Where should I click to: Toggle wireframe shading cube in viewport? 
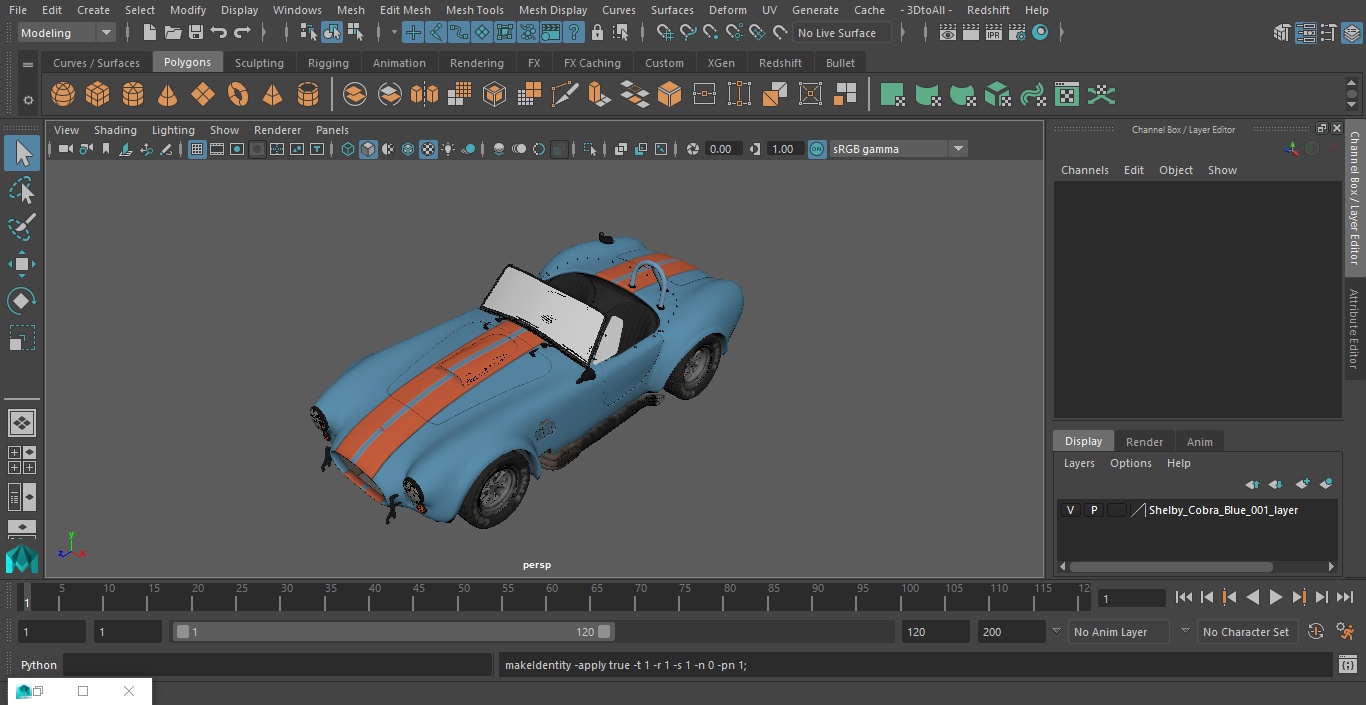348,149
